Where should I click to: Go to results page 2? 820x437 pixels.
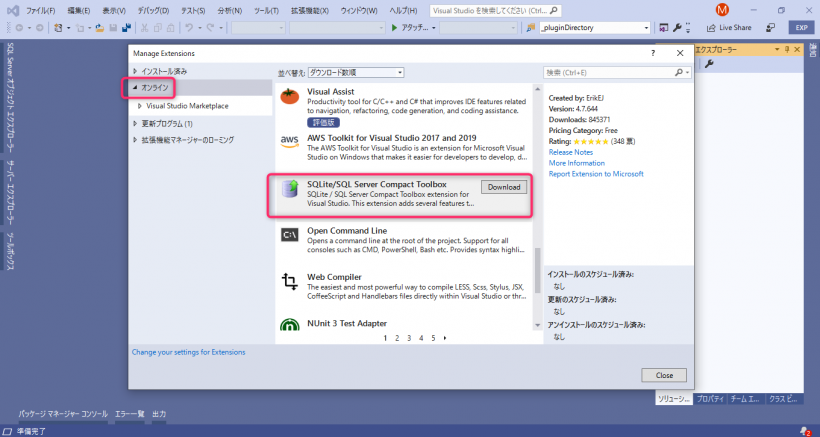pyautogui.click(x=397, y=338)
